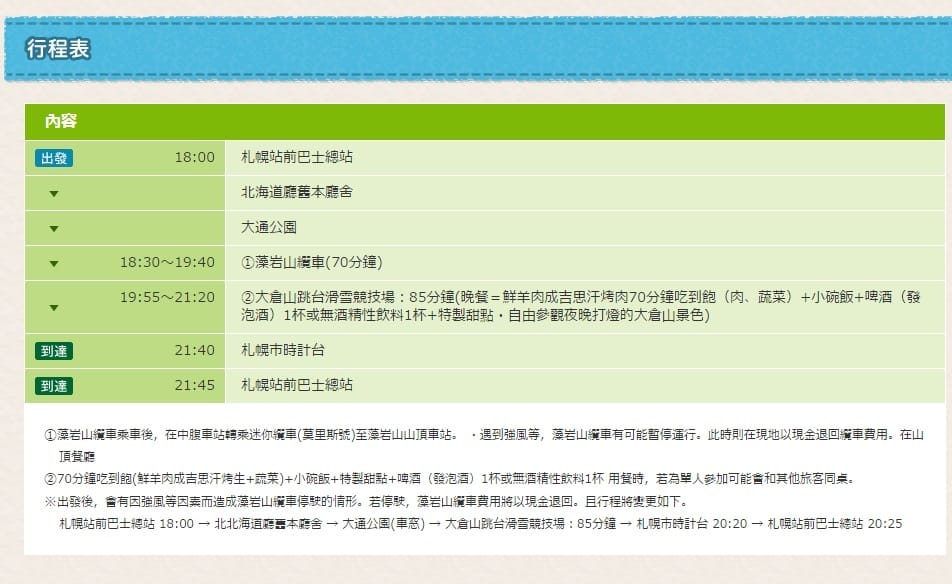
Task: Click the arrow icon in 北海道廳舊本廳舍 row
Action: click(x=54, y=194)
